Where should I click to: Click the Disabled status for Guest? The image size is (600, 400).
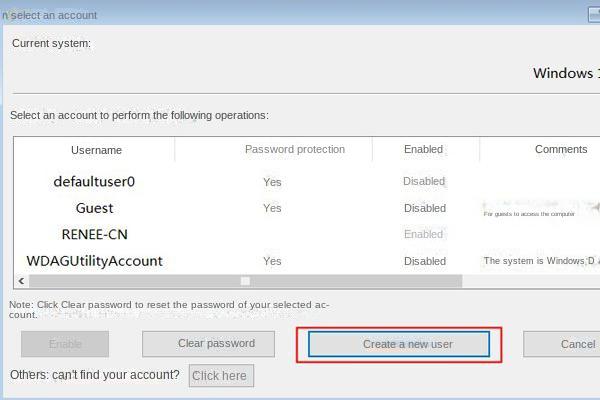[x=425, y=208]
